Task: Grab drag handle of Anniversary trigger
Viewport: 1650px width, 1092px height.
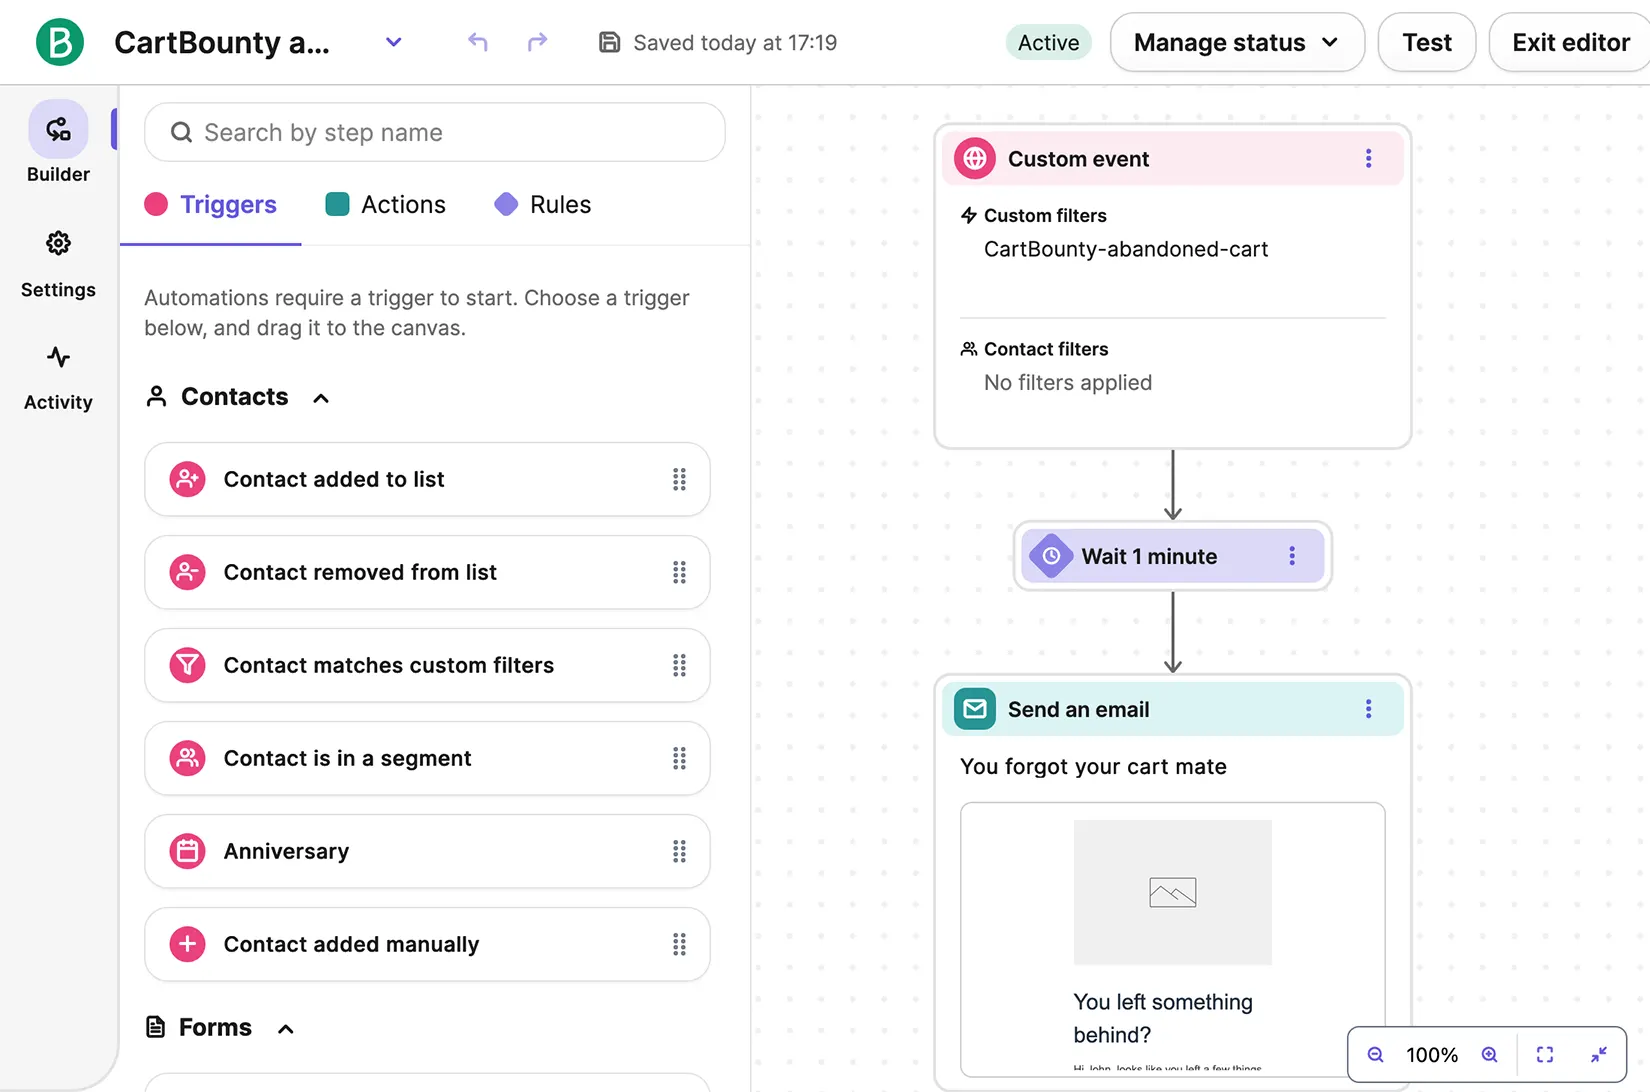Action: [679, 851]
